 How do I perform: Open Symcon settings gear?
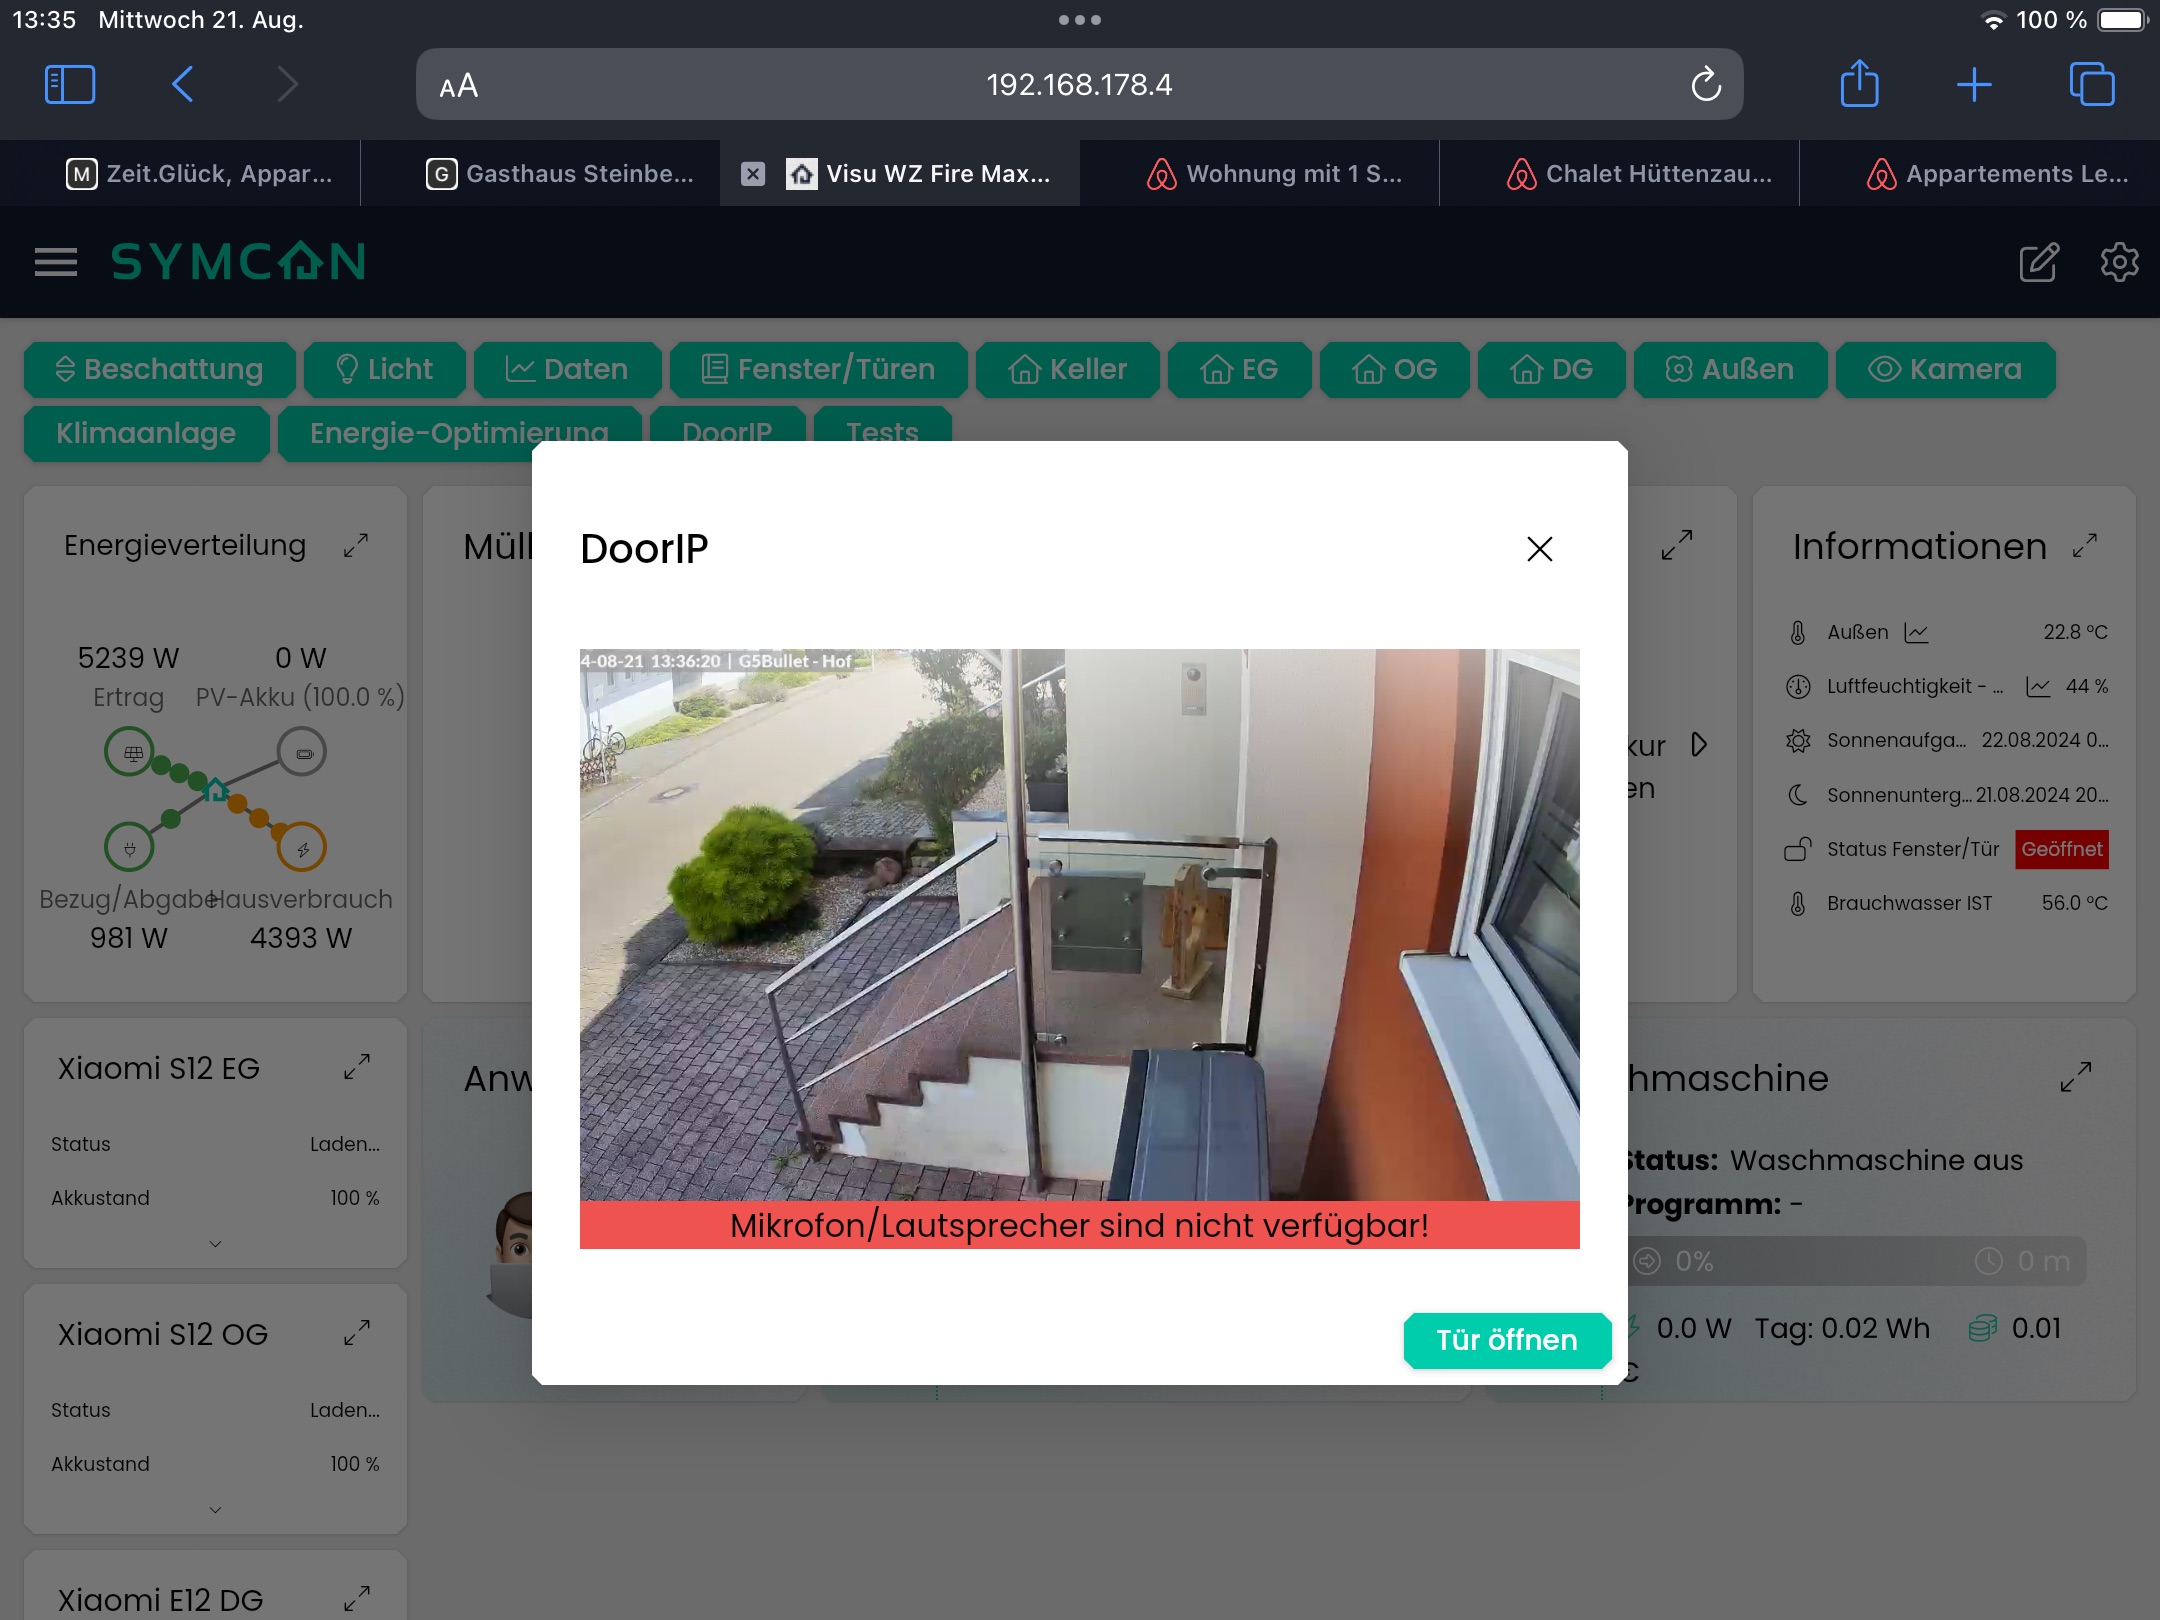click(x=2119, y=262)
